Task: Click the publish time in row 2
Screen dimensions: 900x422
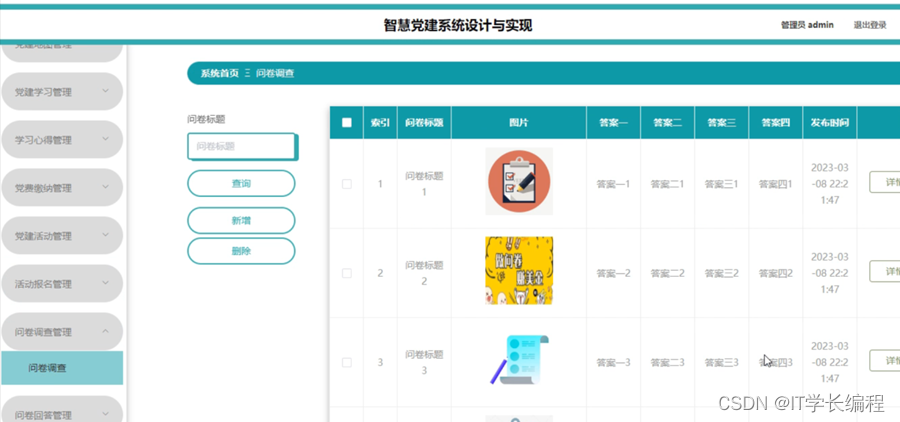Action: click(830, 273)
